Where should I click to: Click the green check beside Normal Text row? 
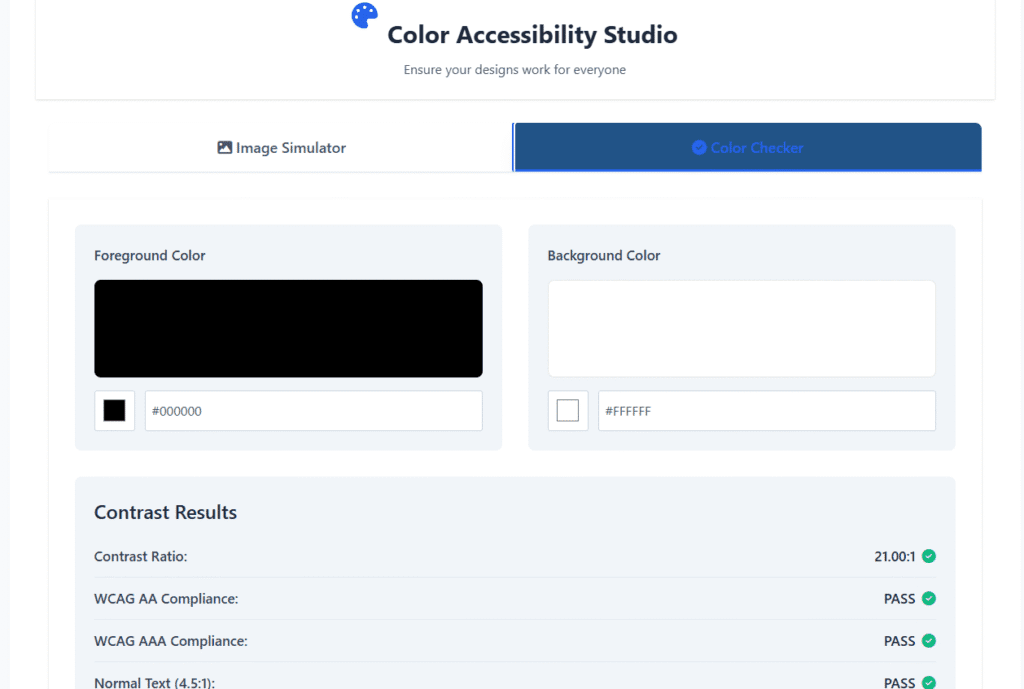(929, 683)
